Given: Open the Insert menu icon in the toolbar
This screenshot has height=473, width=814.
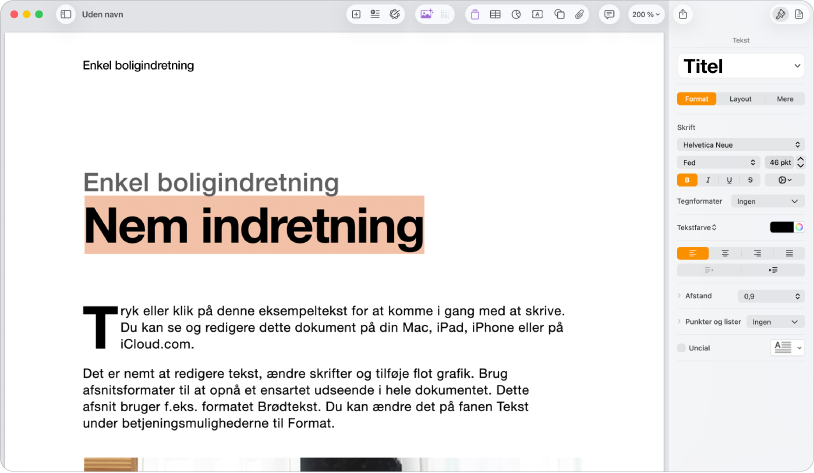Looking at the screenshot, I should pos(375,15).
